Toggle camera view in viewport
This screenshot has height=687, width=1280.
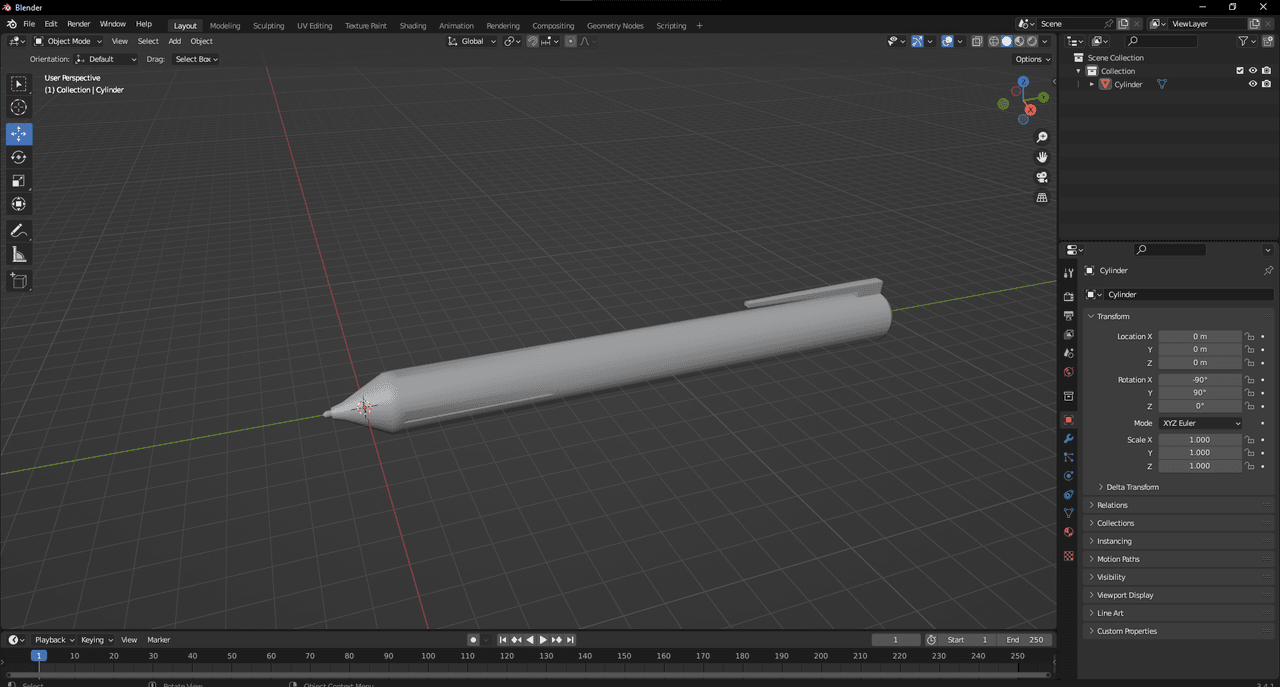[x=1042, y=177]
